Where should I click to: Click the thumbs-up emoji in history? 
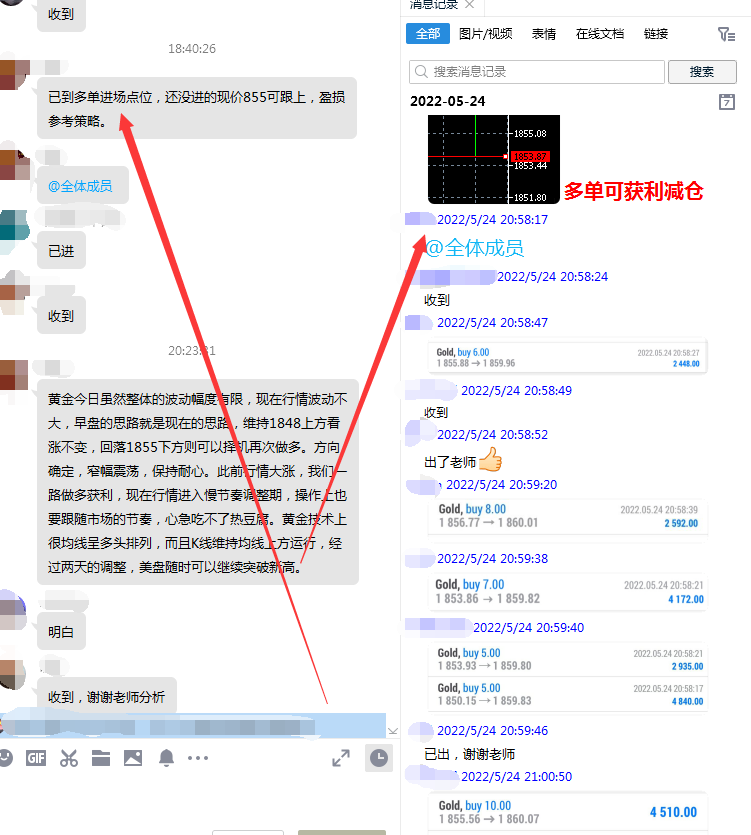pyautogui.click(x=490, y=459)
